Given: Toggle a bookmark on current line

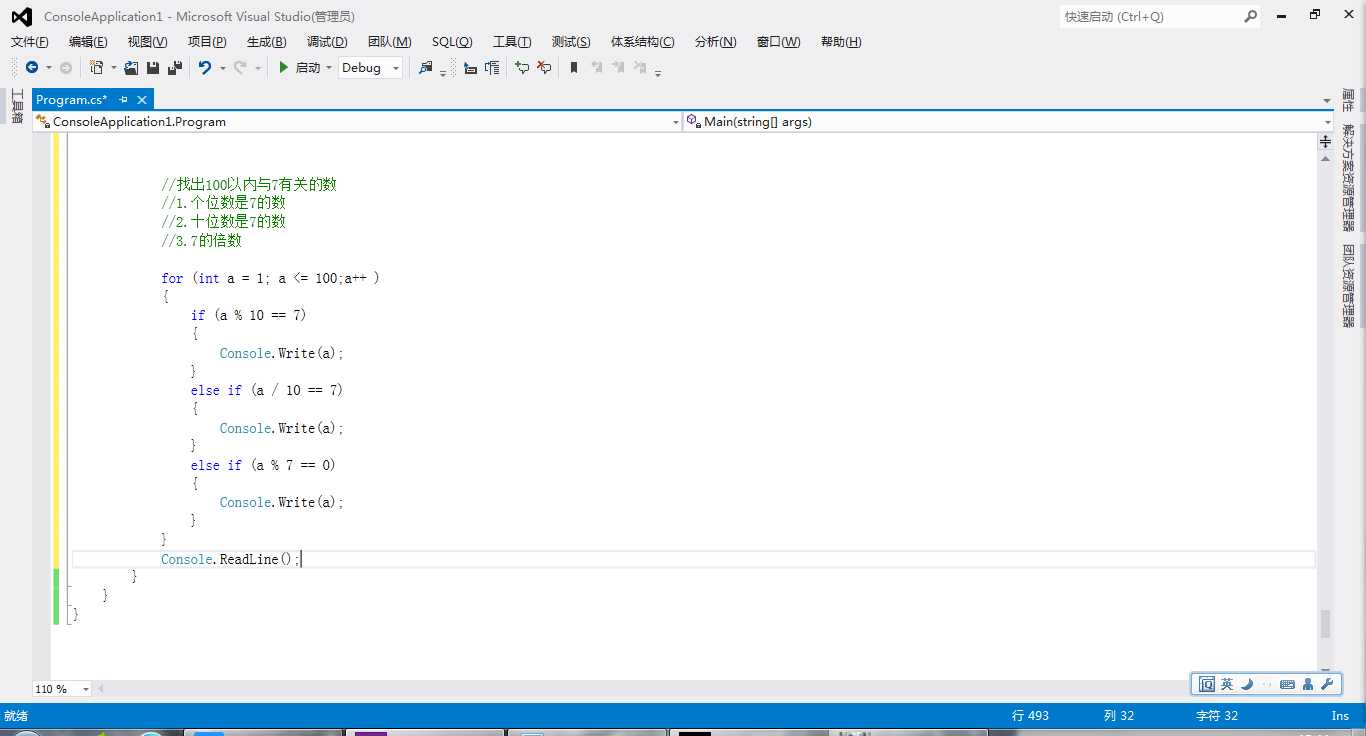Looking at the screenshot, I should (x=574, y=68).
